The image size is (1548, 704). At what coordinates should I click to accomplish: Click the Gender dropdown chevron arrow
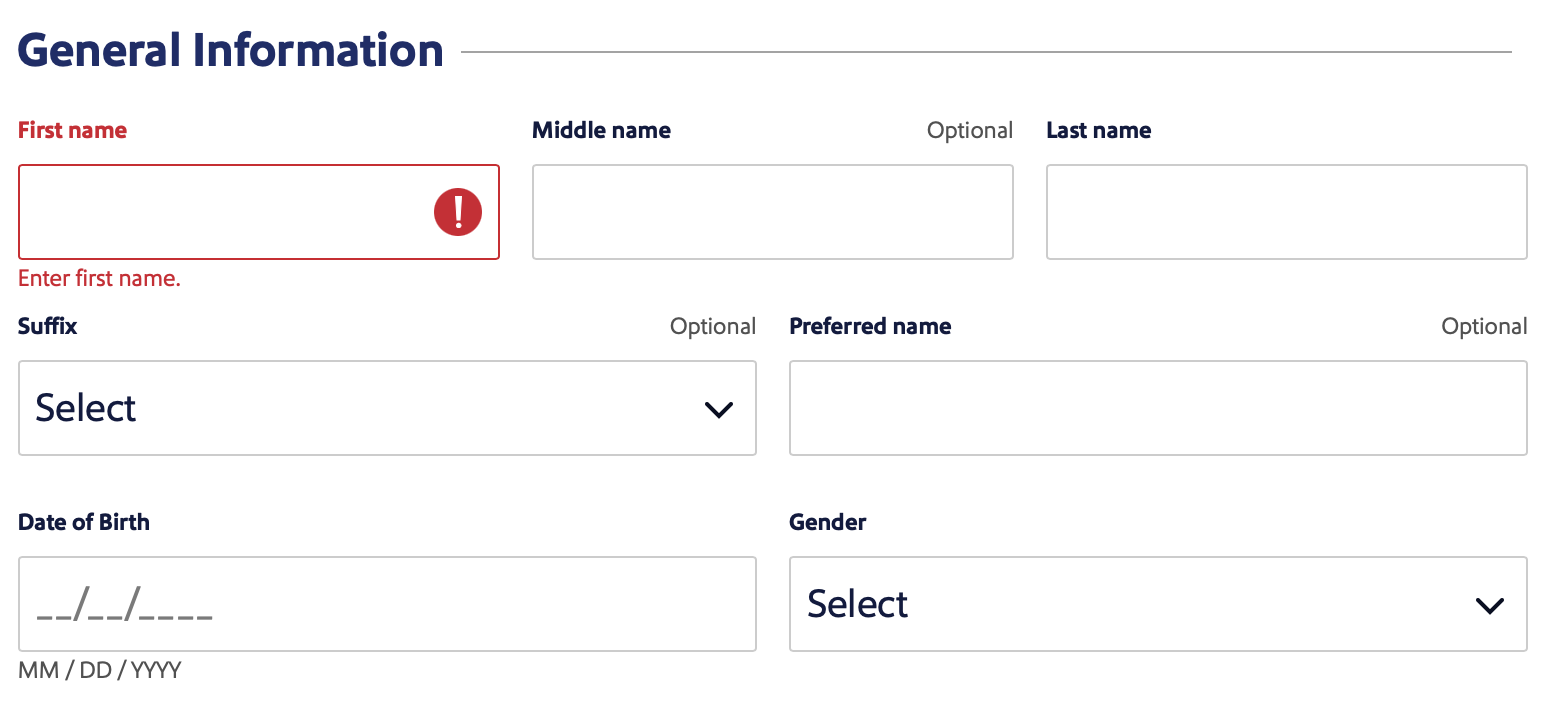1490,605
